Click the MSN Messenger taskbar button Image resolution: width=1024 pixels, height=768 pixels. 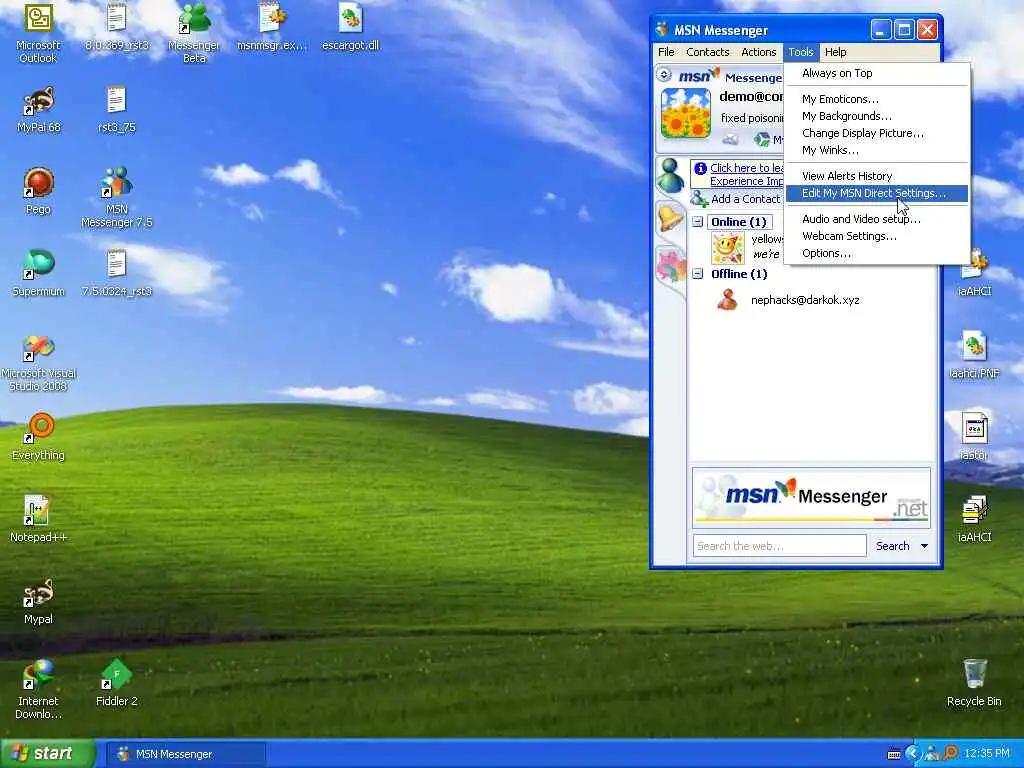click(x=185, y=754)
